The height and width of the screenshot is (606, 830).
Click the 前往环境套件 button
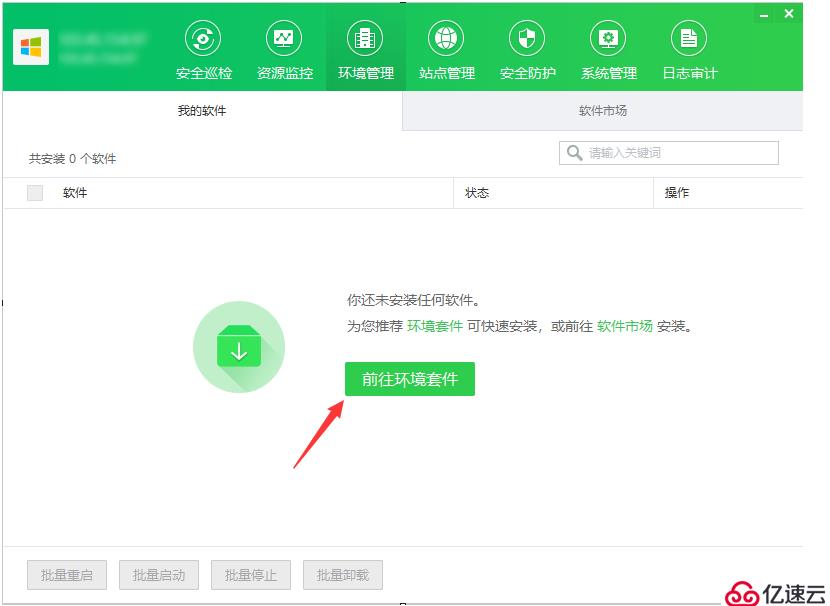409,378
